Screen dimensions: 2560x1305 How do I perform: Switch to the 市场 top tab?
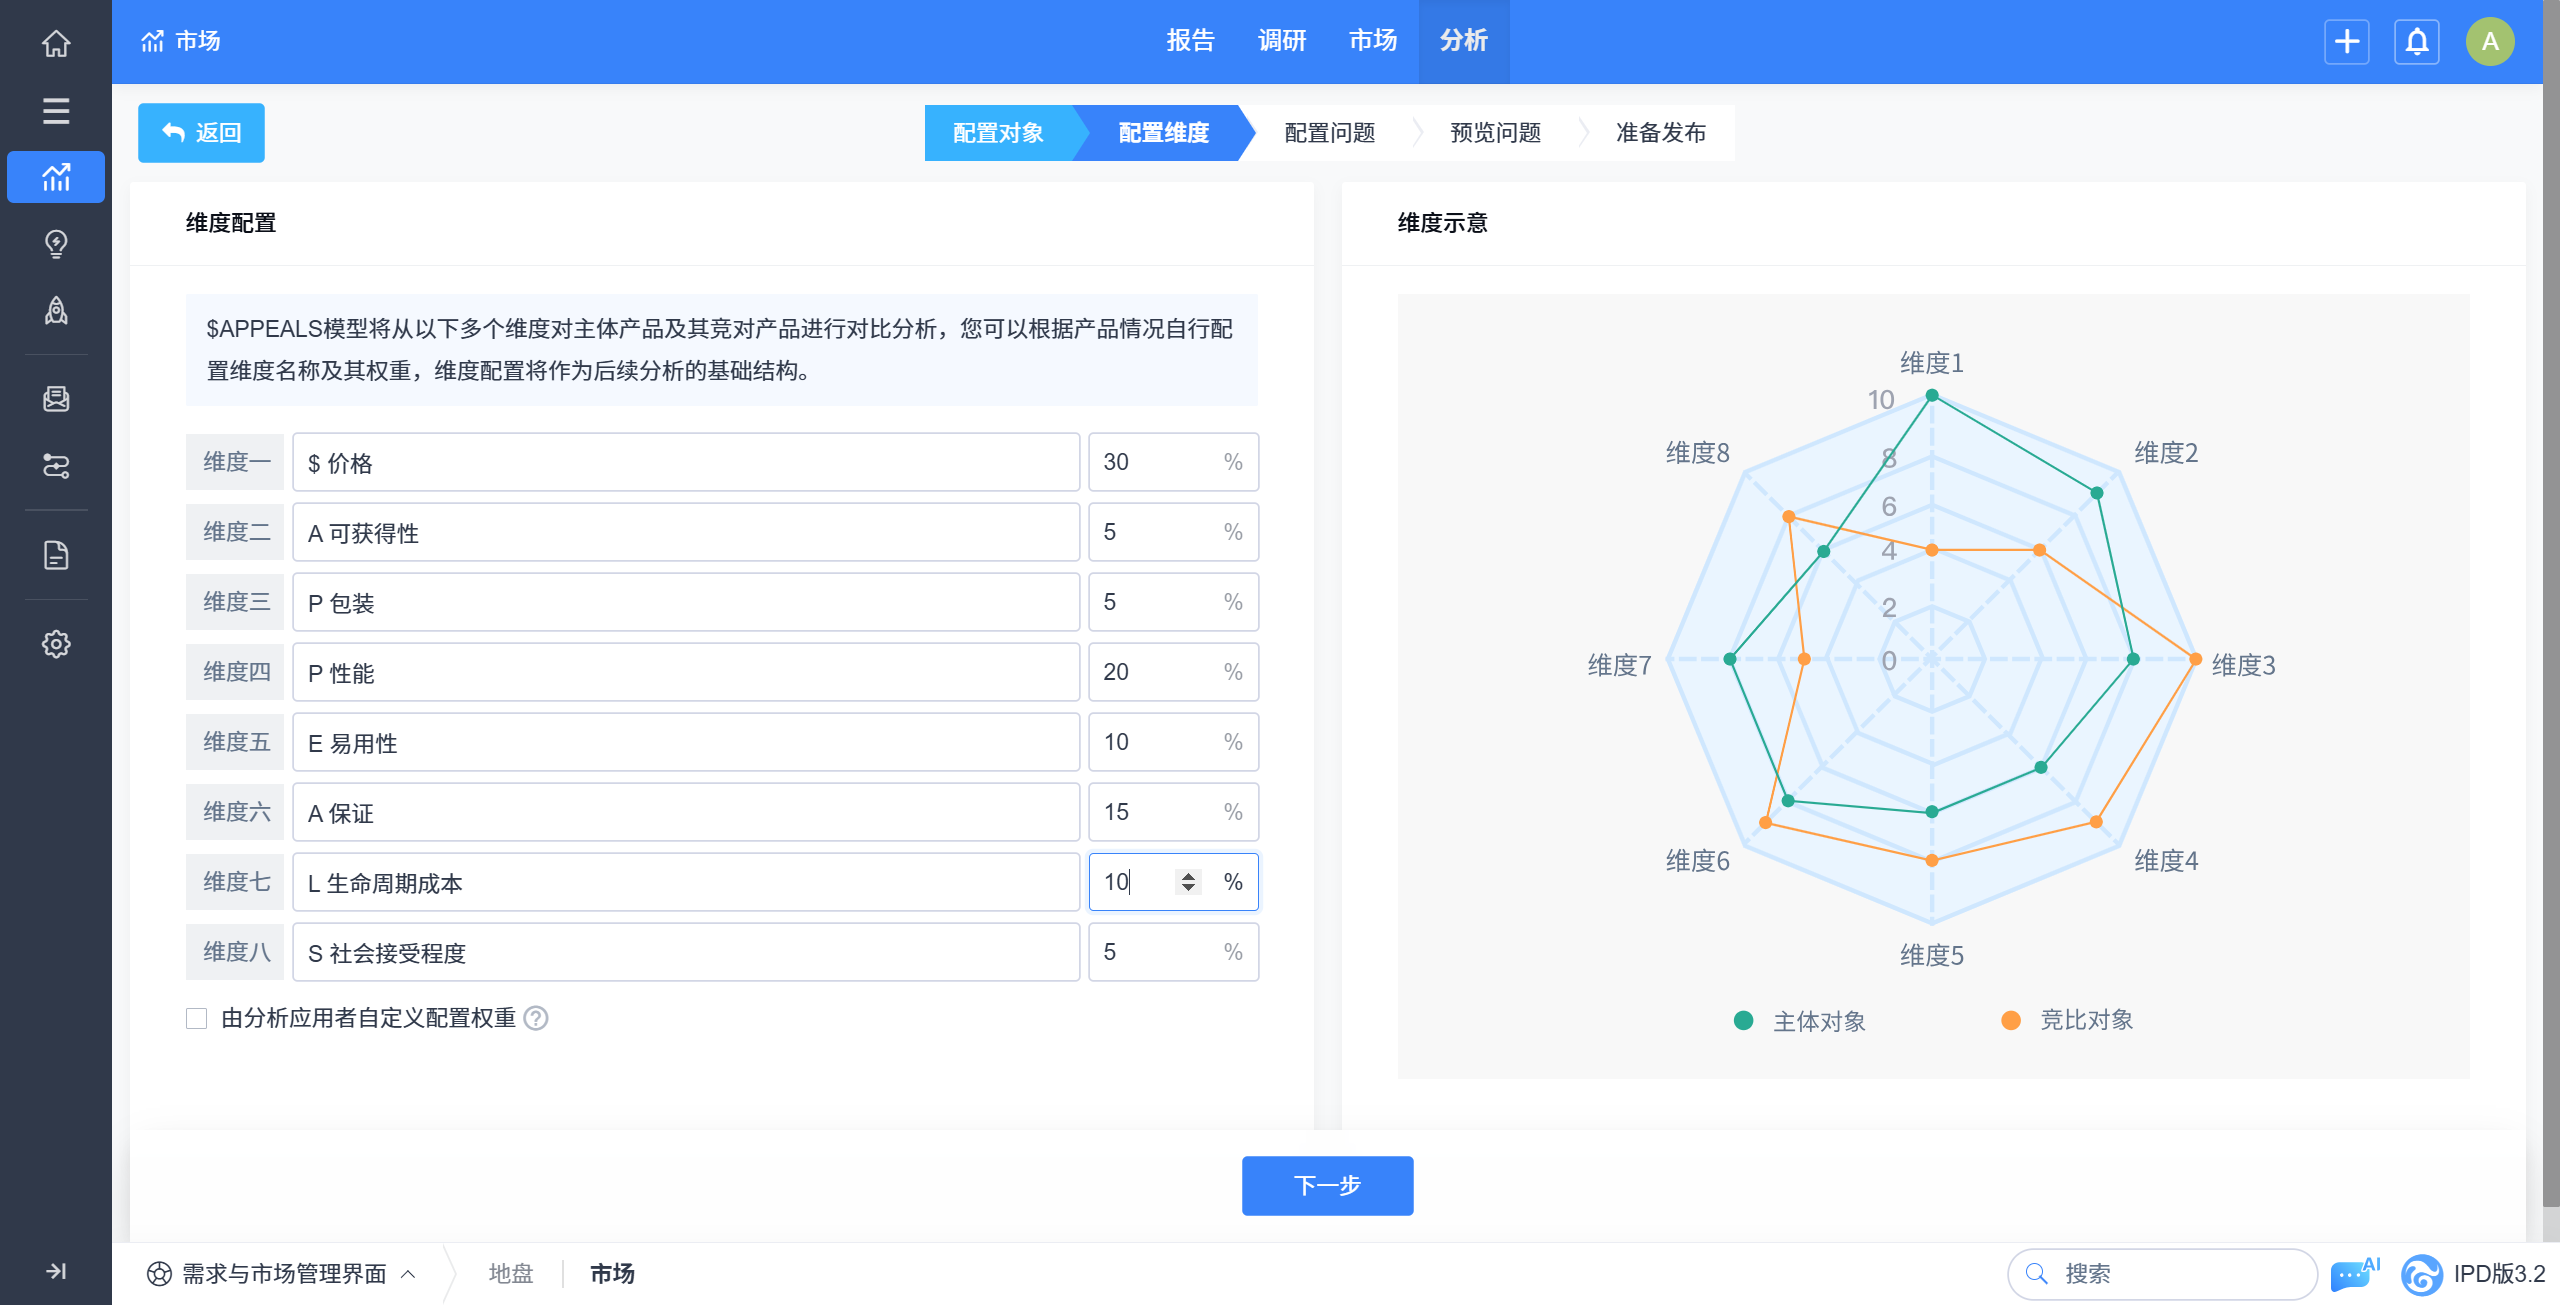tap(1373, 41)
